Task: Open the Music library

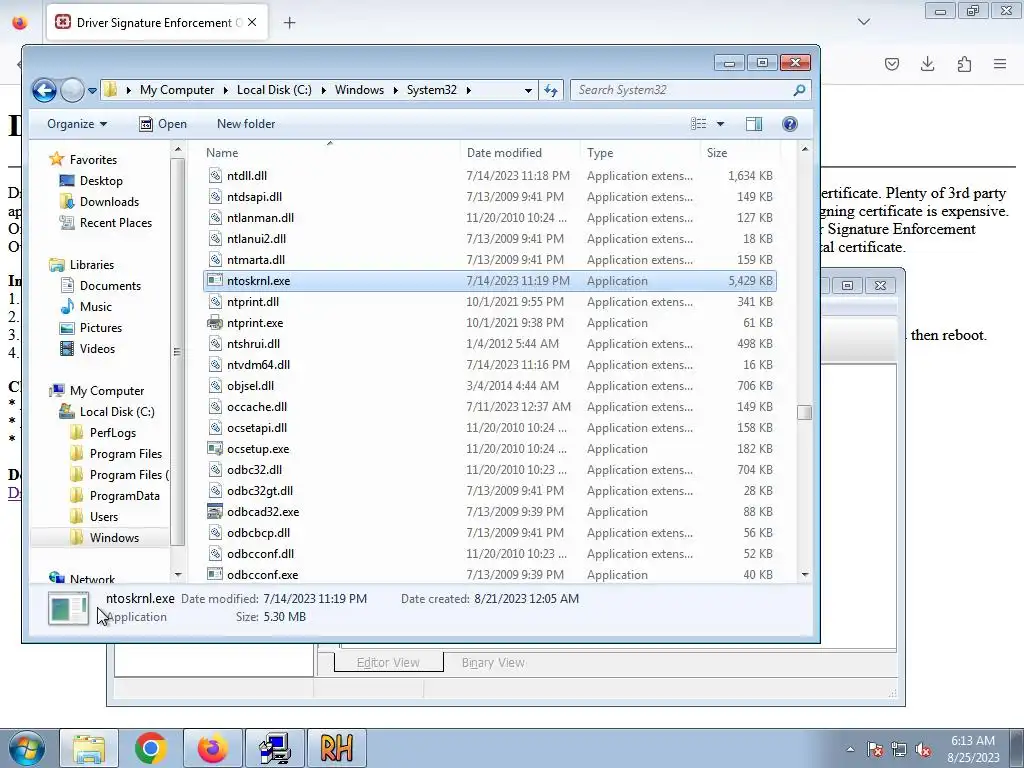Action: point(95,306)
